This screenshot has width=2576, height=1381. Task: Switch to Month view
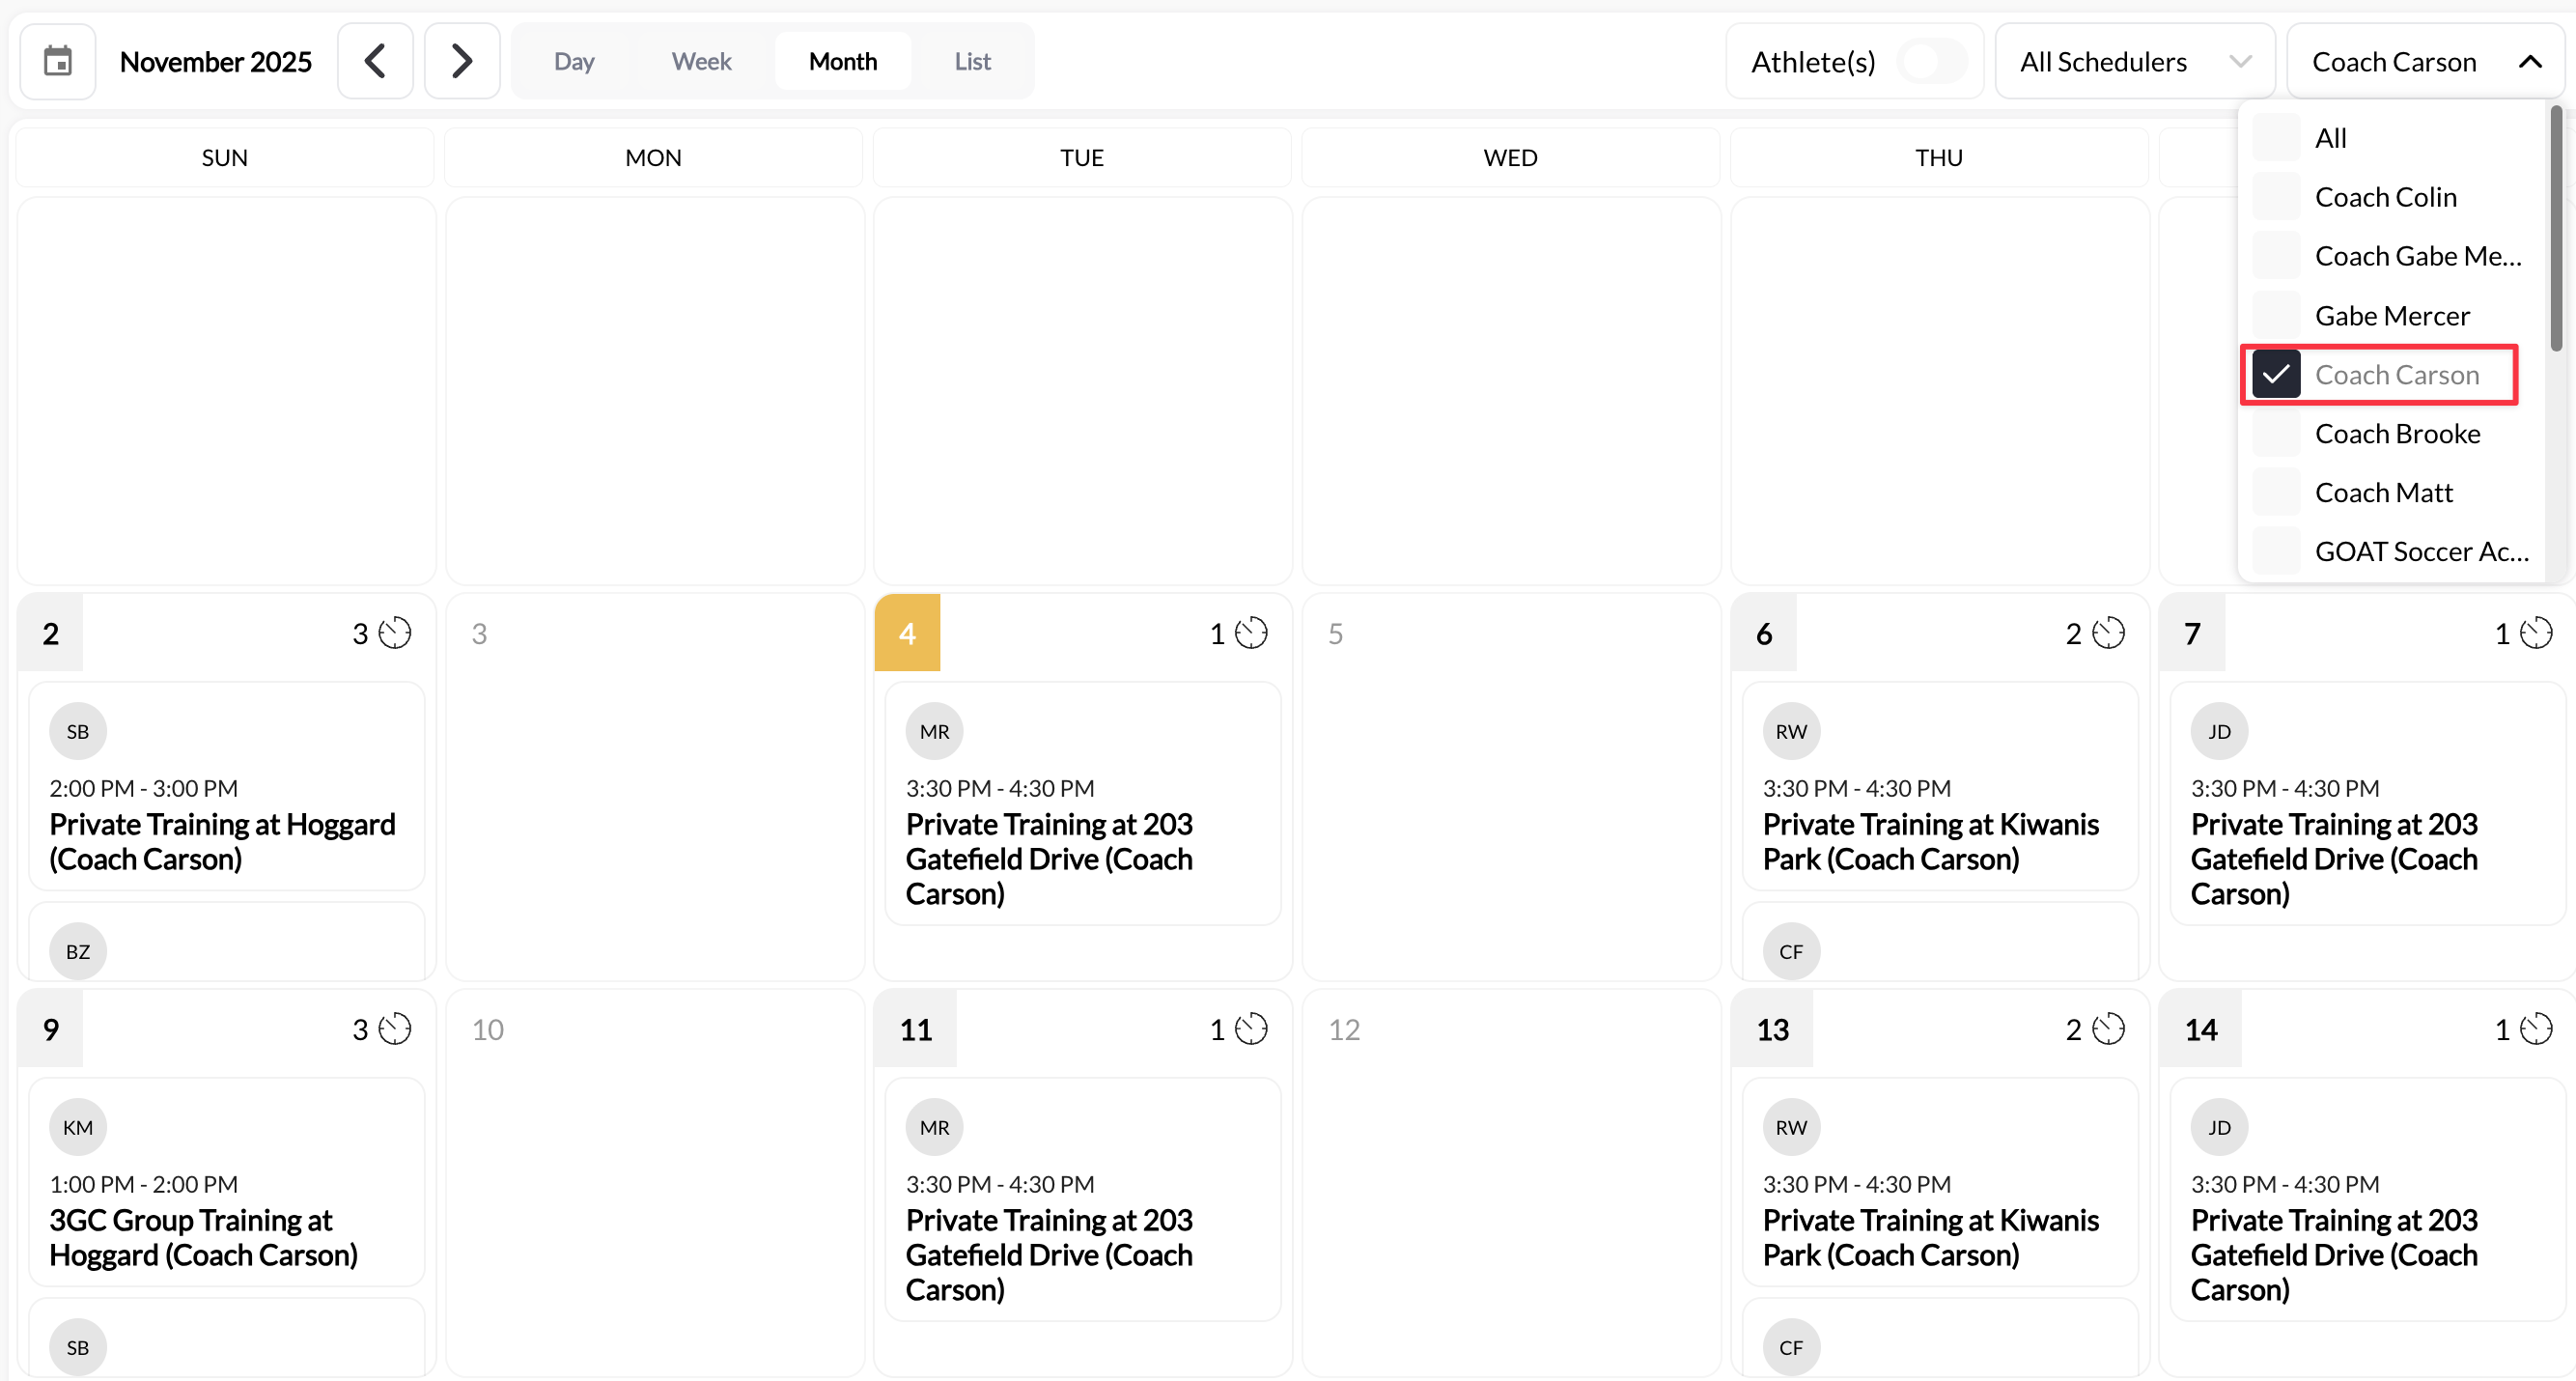click(x=842, y=61)
